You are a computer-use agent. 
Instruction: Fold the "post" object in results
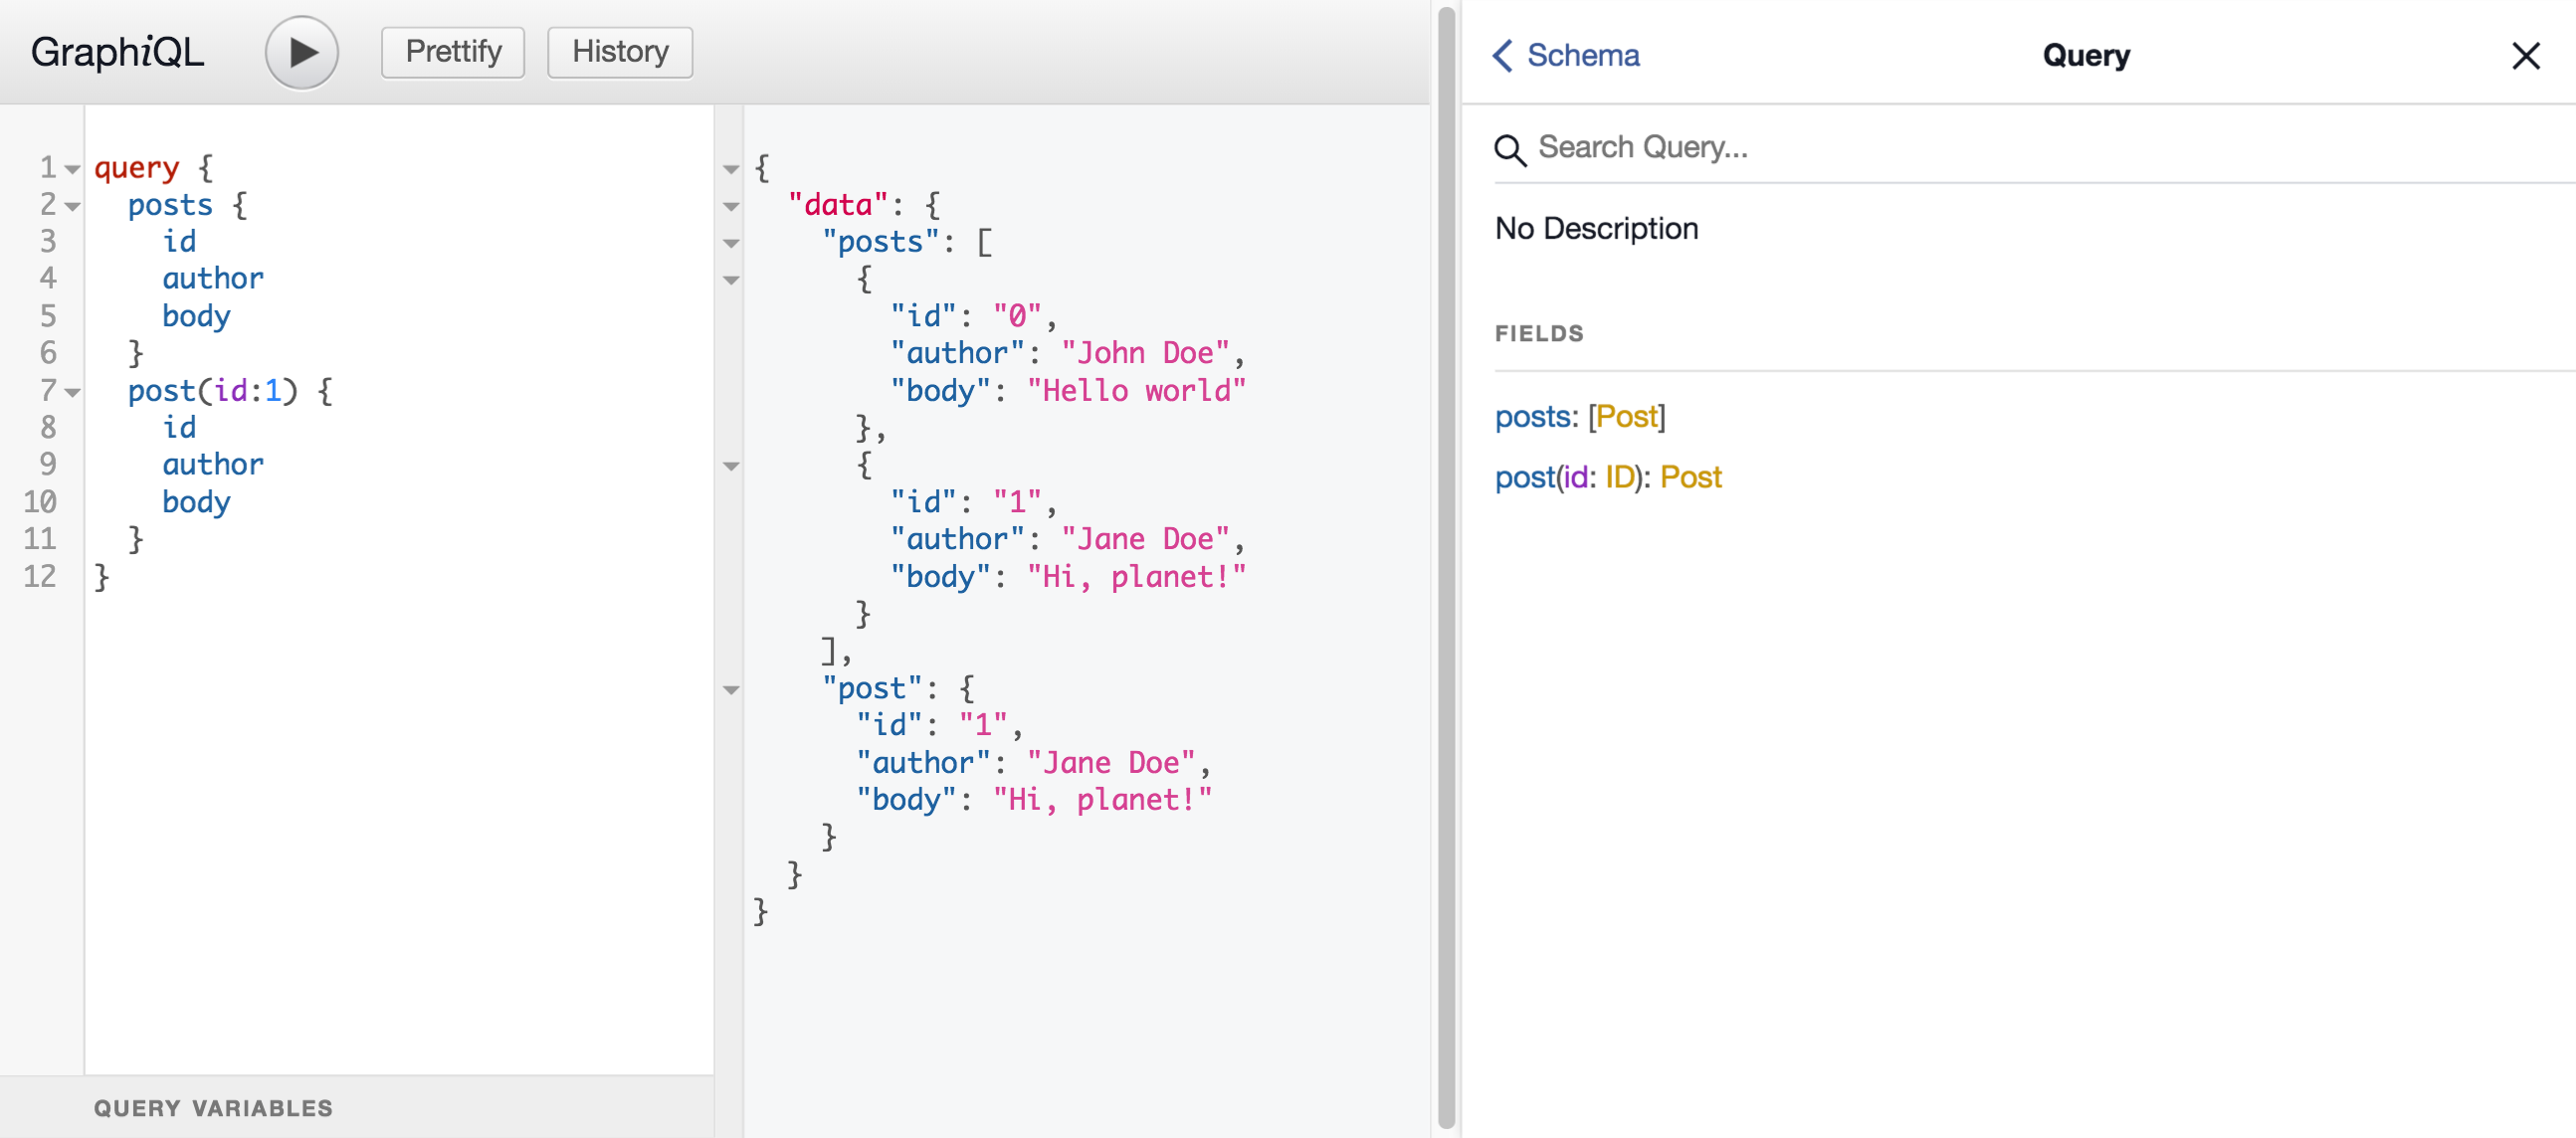tap(731, 689)
